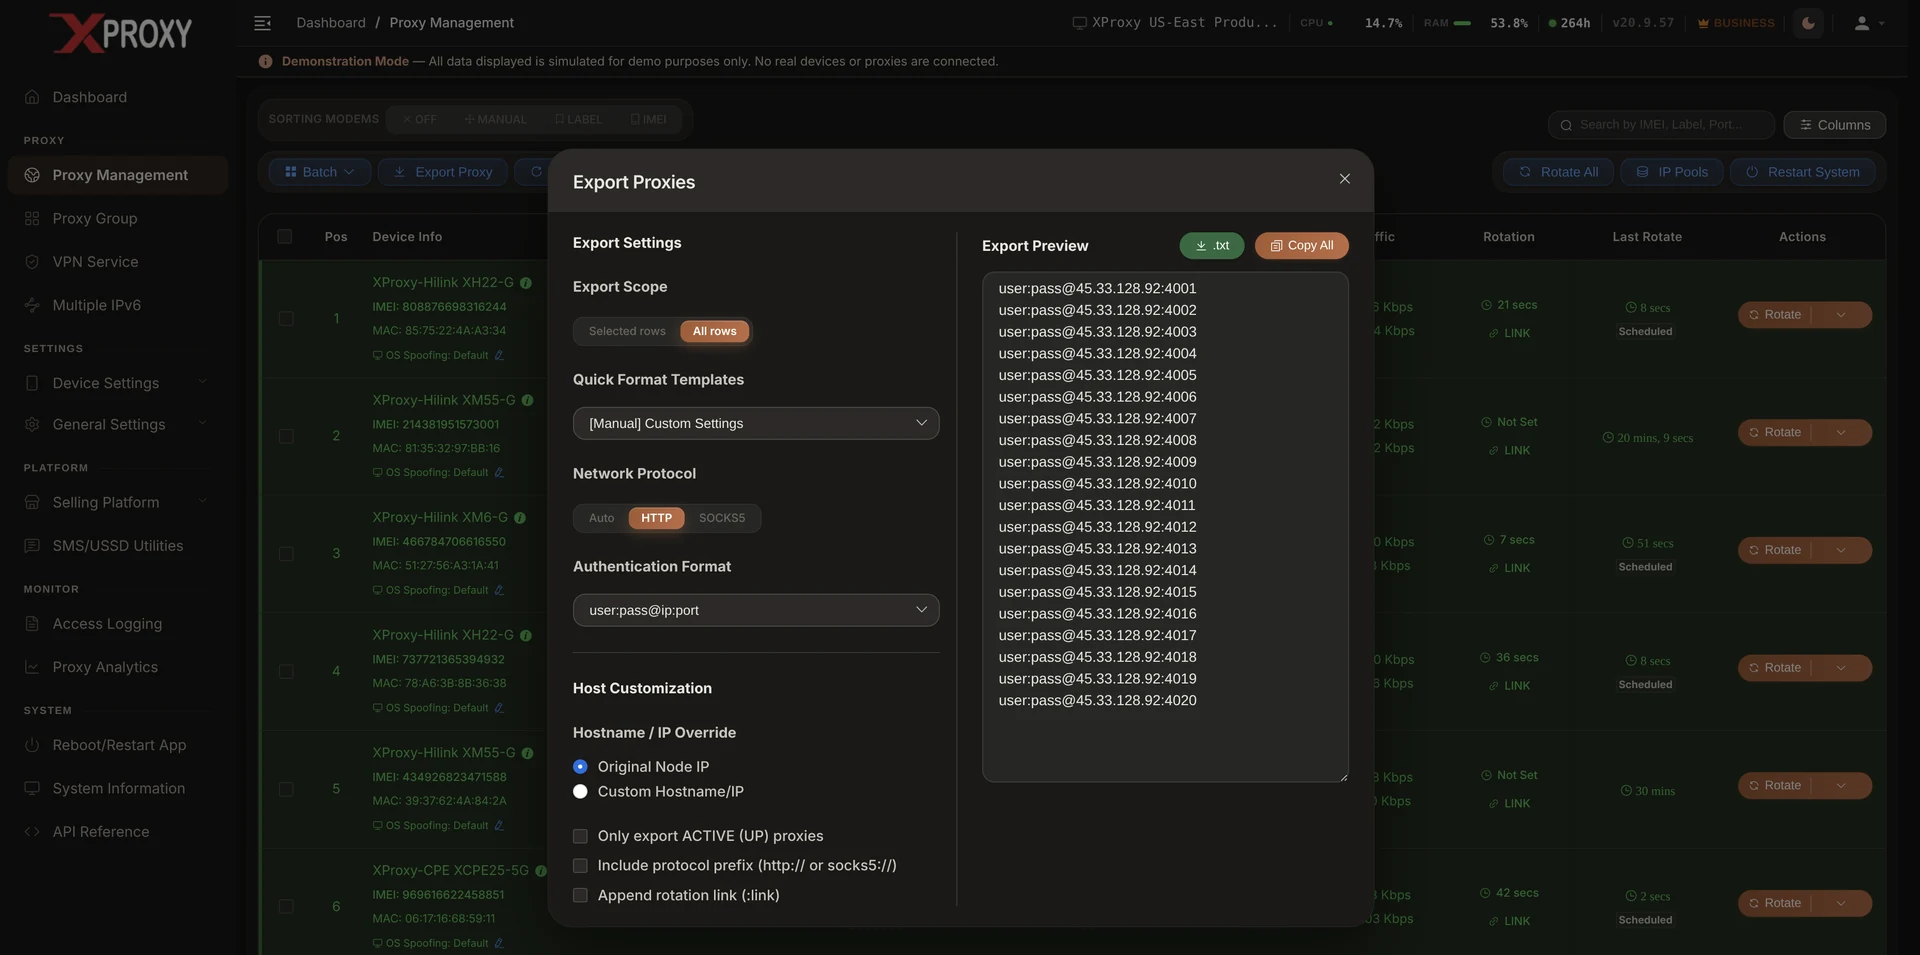The width and height of the screenshot is (1920, 955).
Task: Expand General Settings submenu
Action: click(x=118, y=424)
